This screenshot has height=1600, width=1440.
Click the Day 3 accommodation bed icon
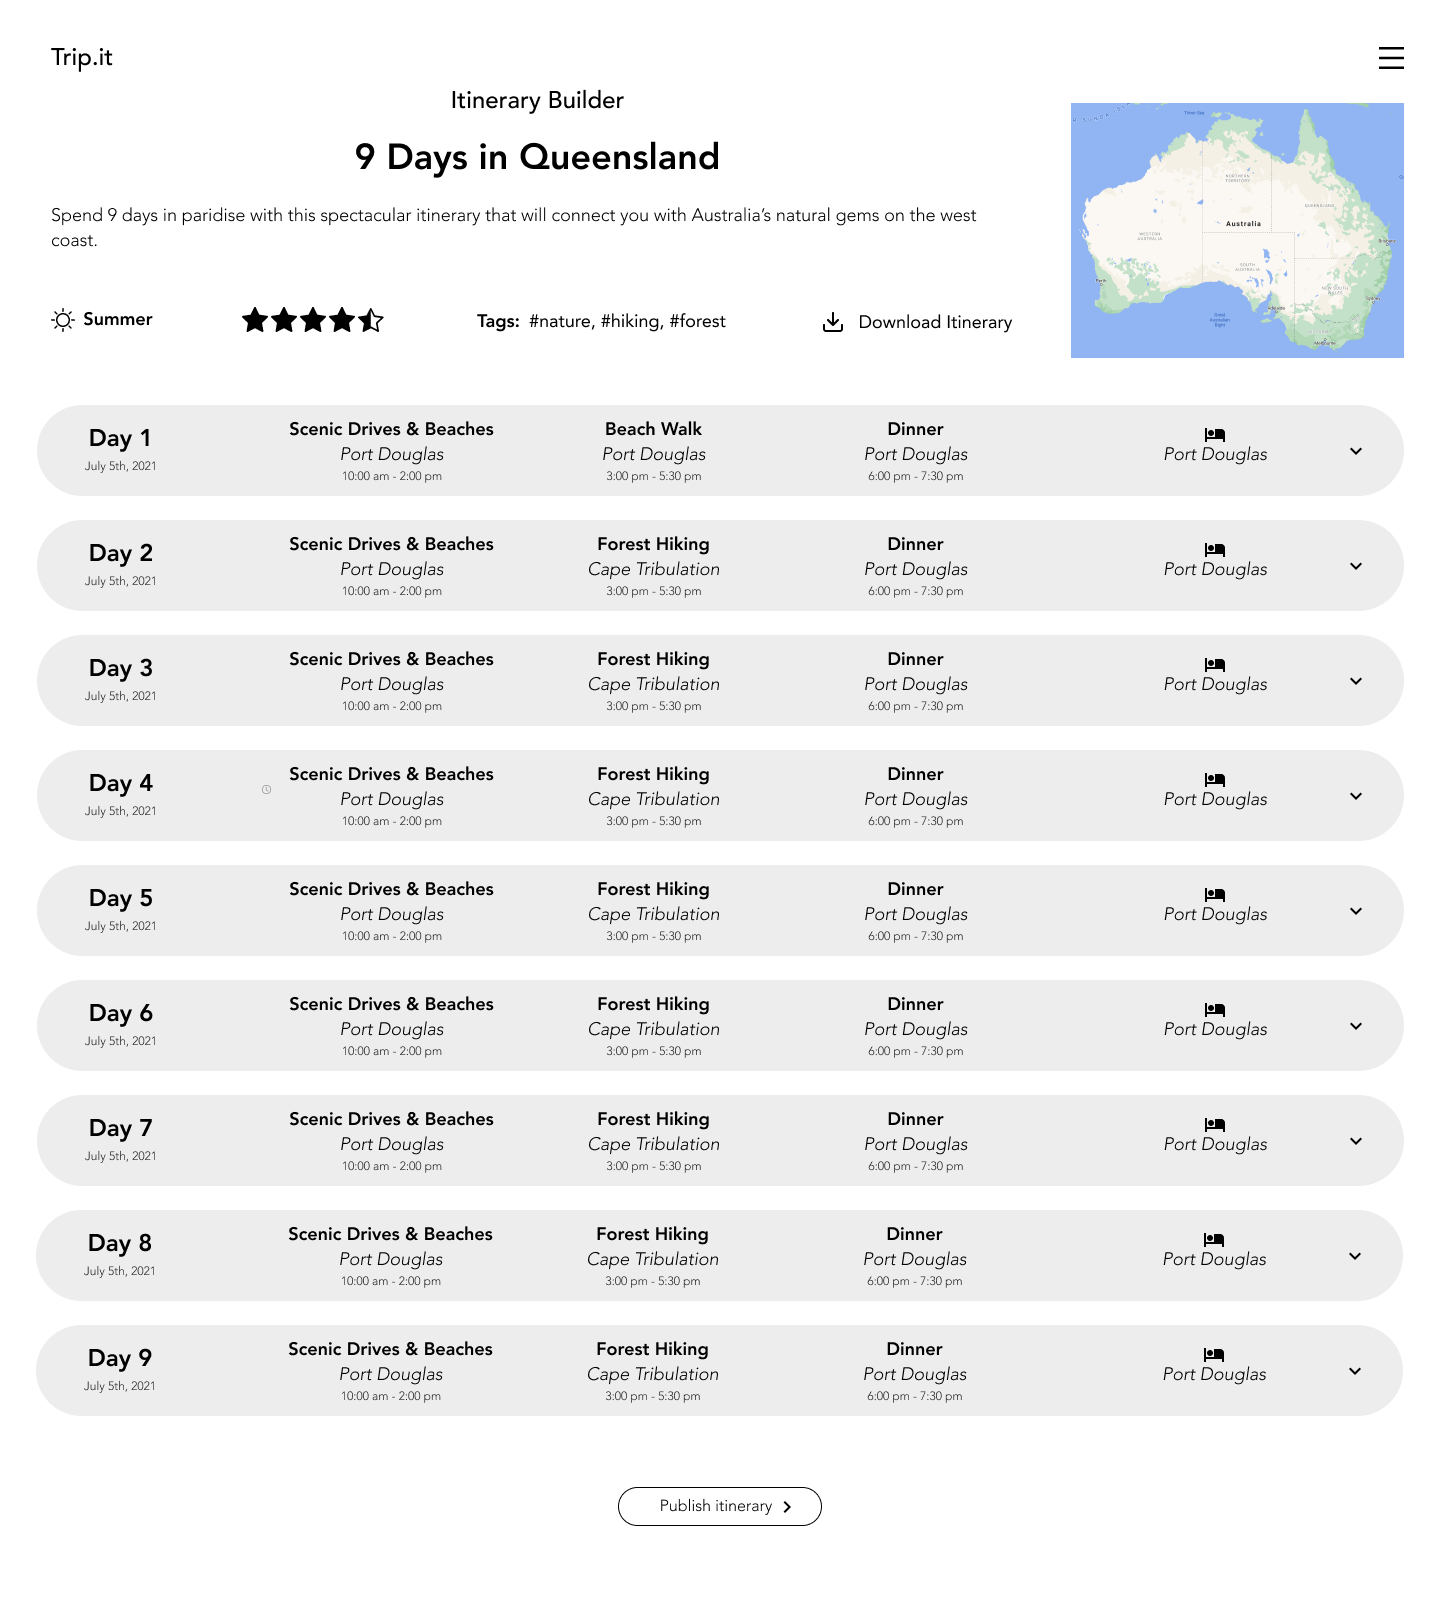[x=1215, y=664]
